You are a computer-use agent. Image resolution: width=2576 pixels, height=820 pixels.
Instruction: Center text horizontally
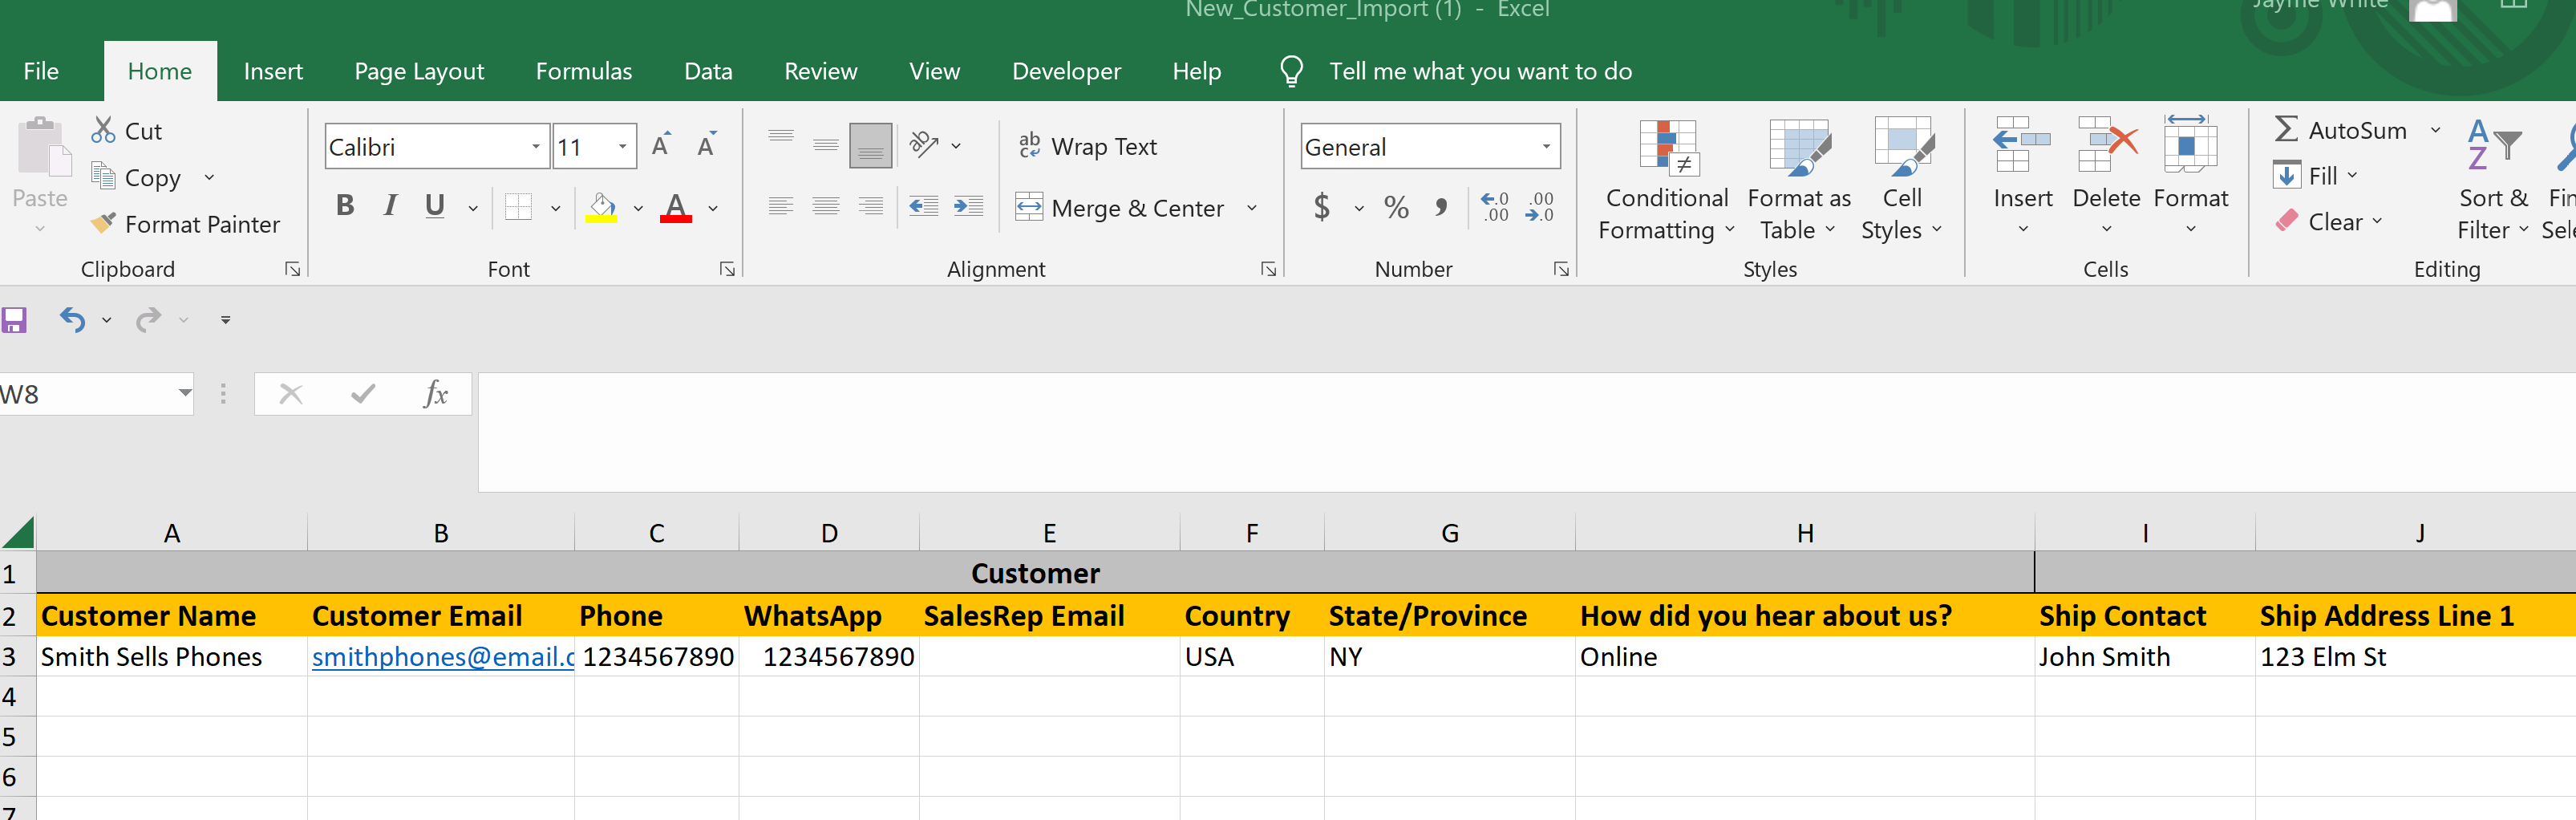tap(826, 207)
